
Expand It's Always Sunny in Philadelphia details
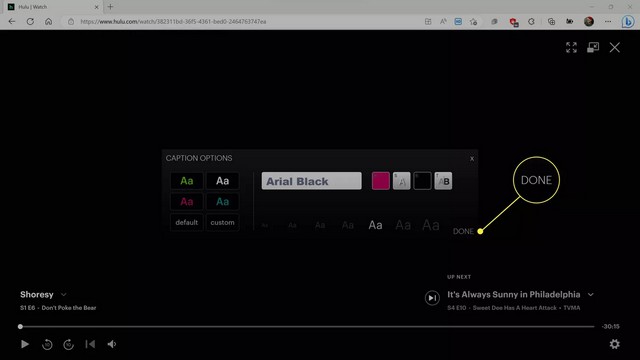click(x=591, y=295)
